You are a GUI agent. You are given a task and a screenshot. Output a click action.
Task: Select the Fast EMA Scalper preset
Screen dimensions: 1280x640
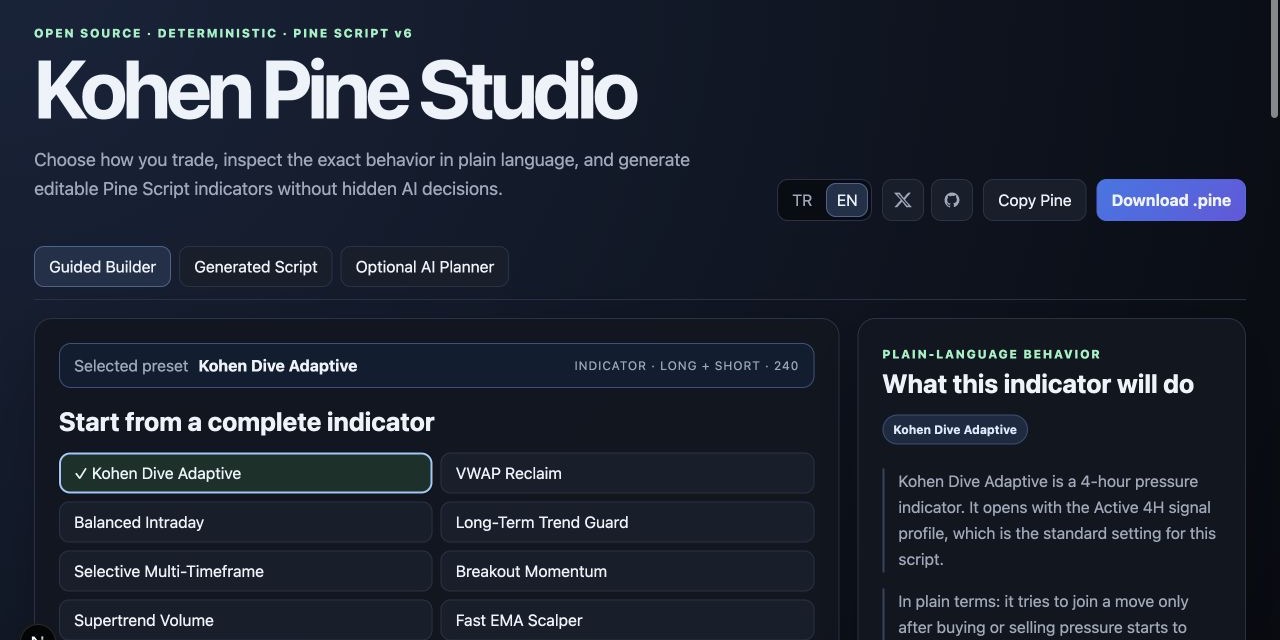coord(627,620)
